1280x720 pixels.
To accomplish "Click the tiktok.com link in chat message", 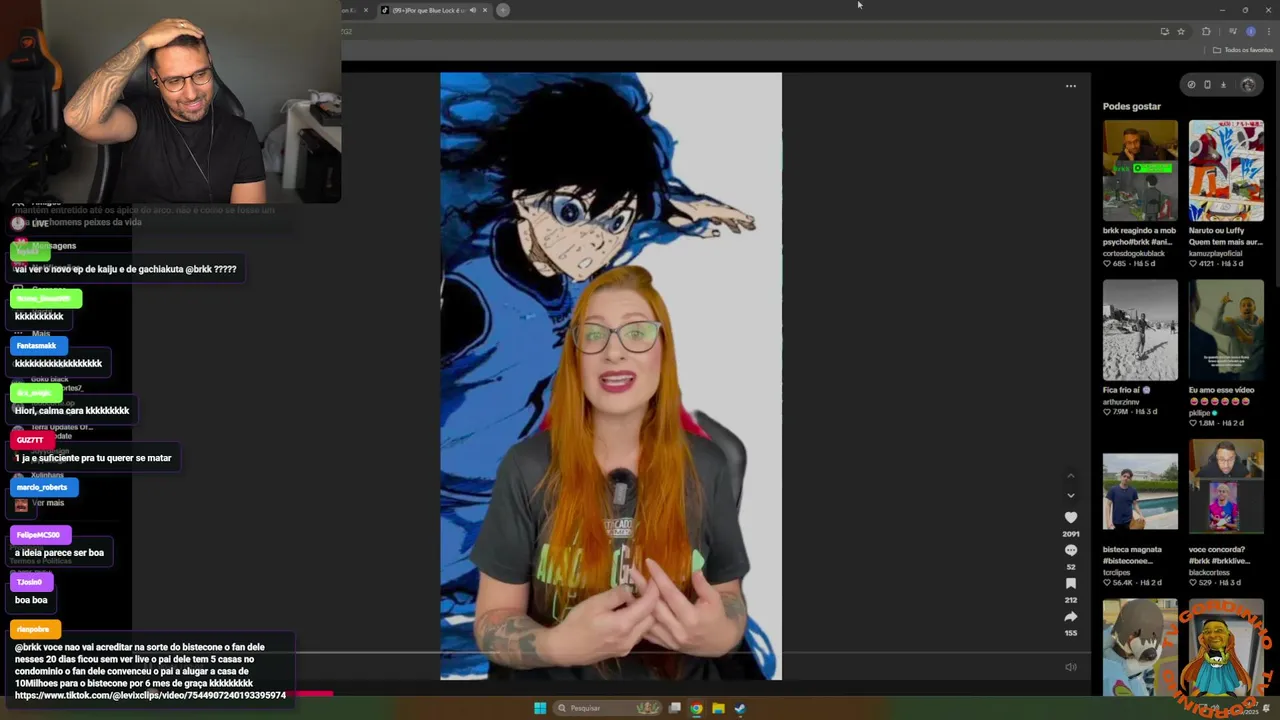I will 150,695.
